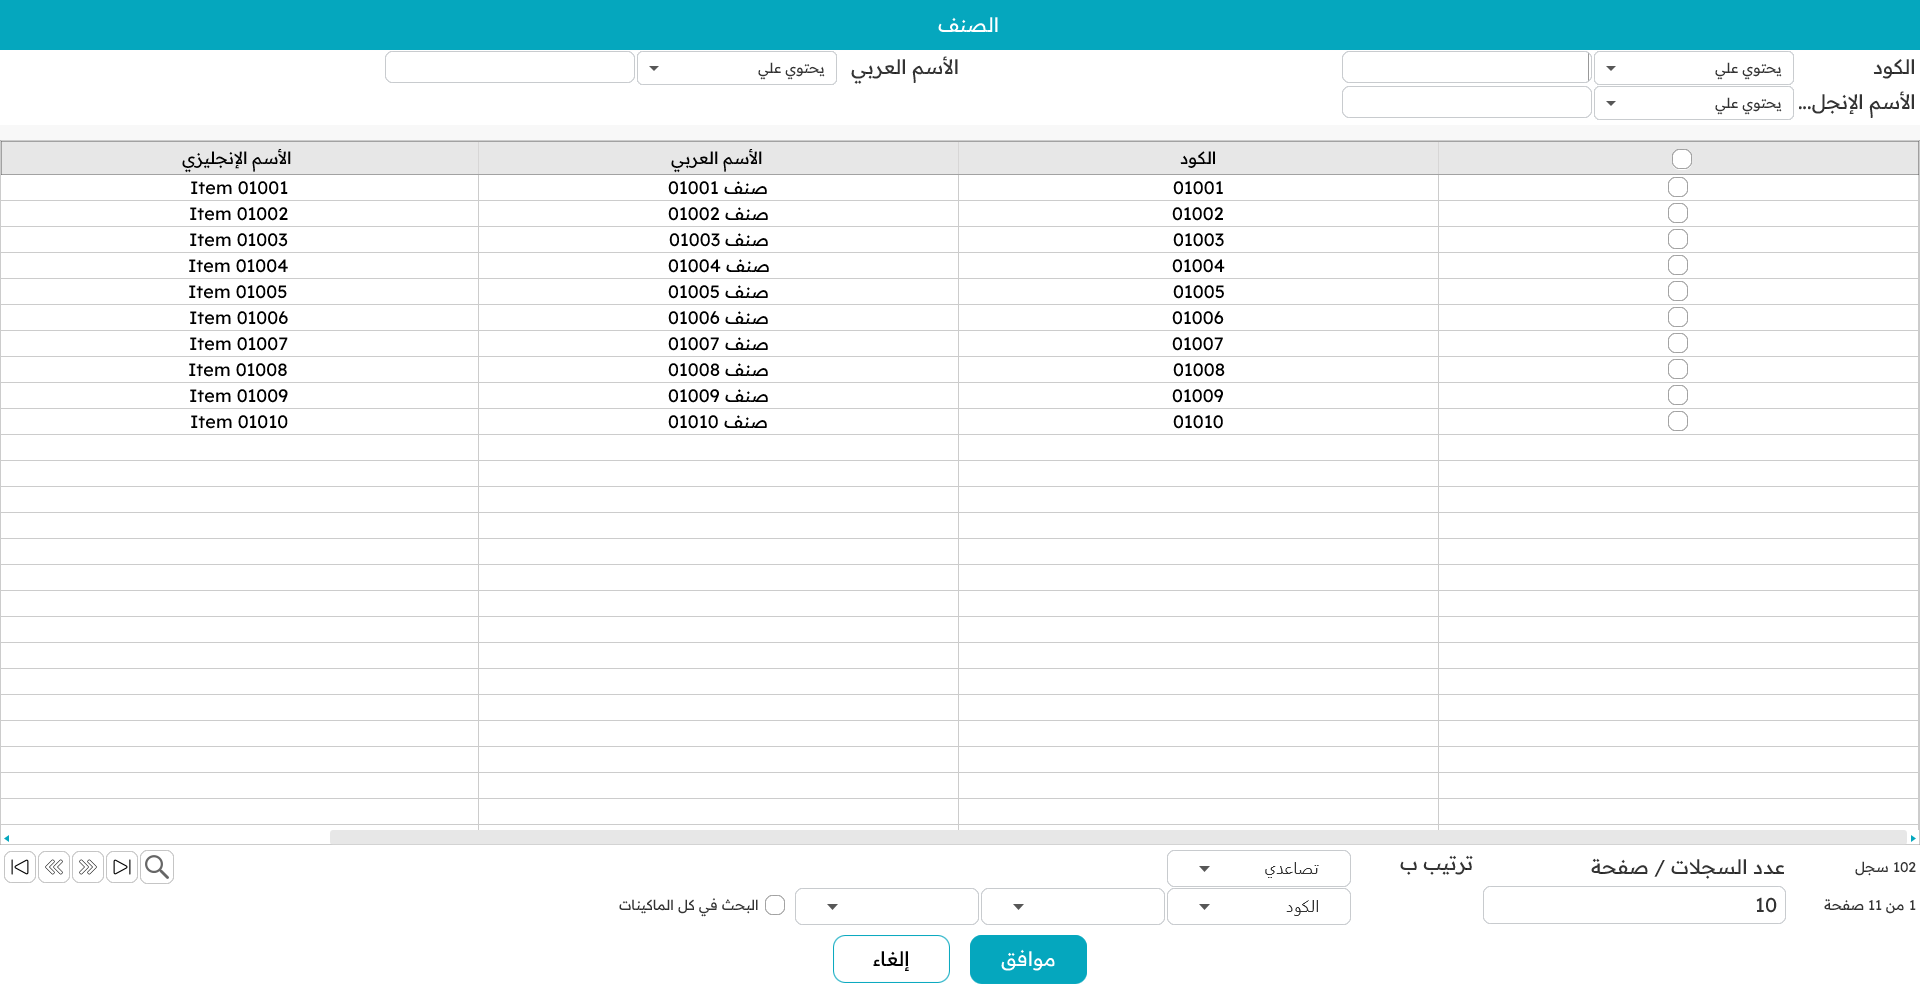Select the checkbox for row 01003
The width and height of the screenshot is (1920, 1007).
click(1678, 239)
